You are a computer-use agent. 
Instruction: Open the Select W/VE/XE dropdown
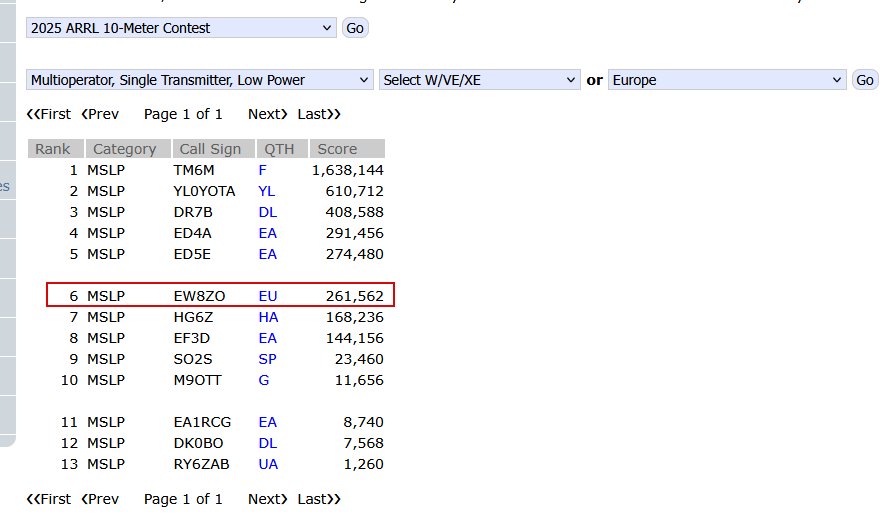pos(479,80)
